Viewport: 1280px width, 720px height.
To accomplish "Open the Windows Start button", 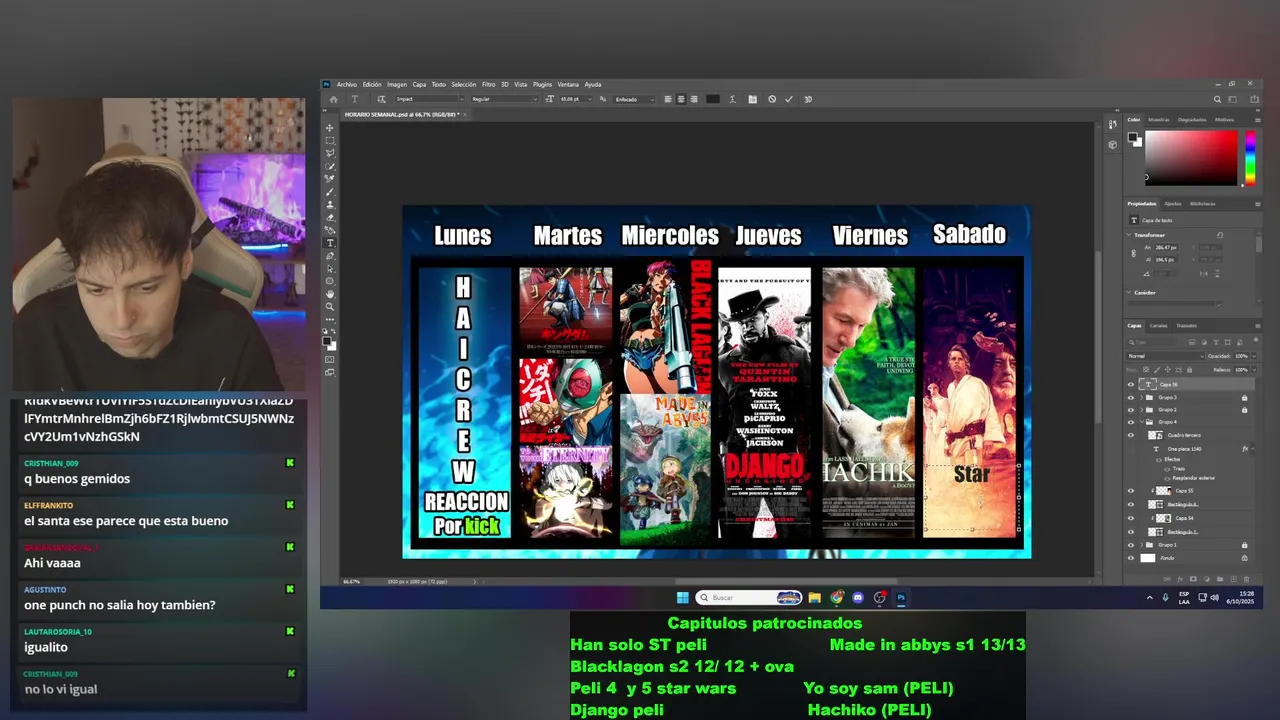I will [683, 598].
